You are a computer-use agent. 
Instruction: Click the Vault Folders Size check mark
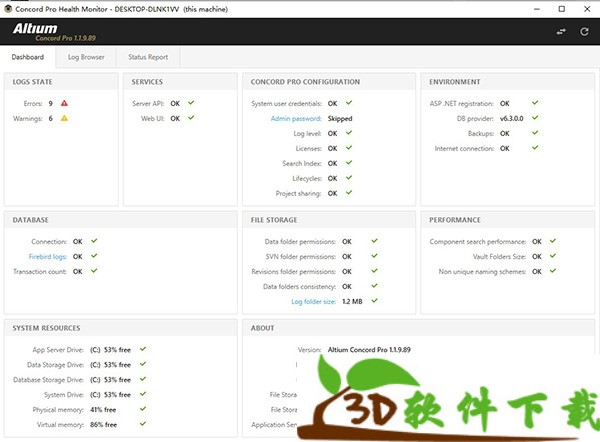click(553, 256)
